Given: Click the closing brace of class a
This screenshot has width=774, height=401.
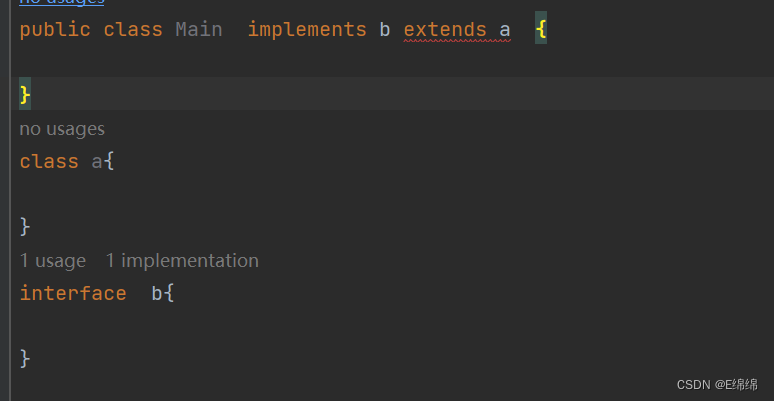Looking at the screenshot, I should point(26,226).
